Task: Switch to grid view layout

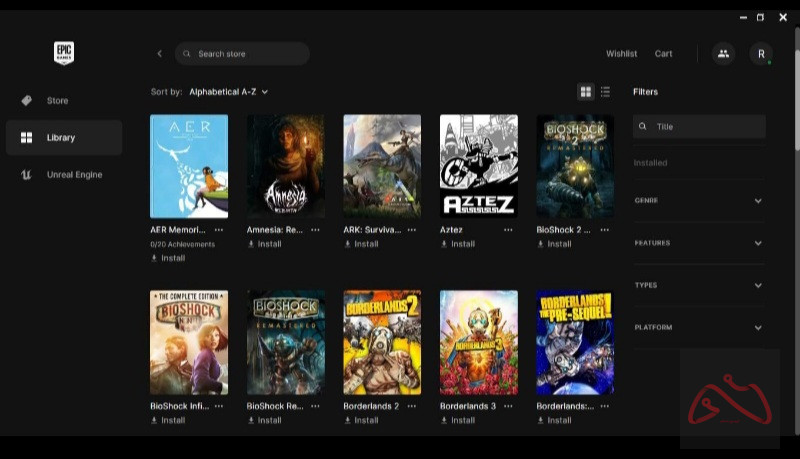Action: coord(586,92)
